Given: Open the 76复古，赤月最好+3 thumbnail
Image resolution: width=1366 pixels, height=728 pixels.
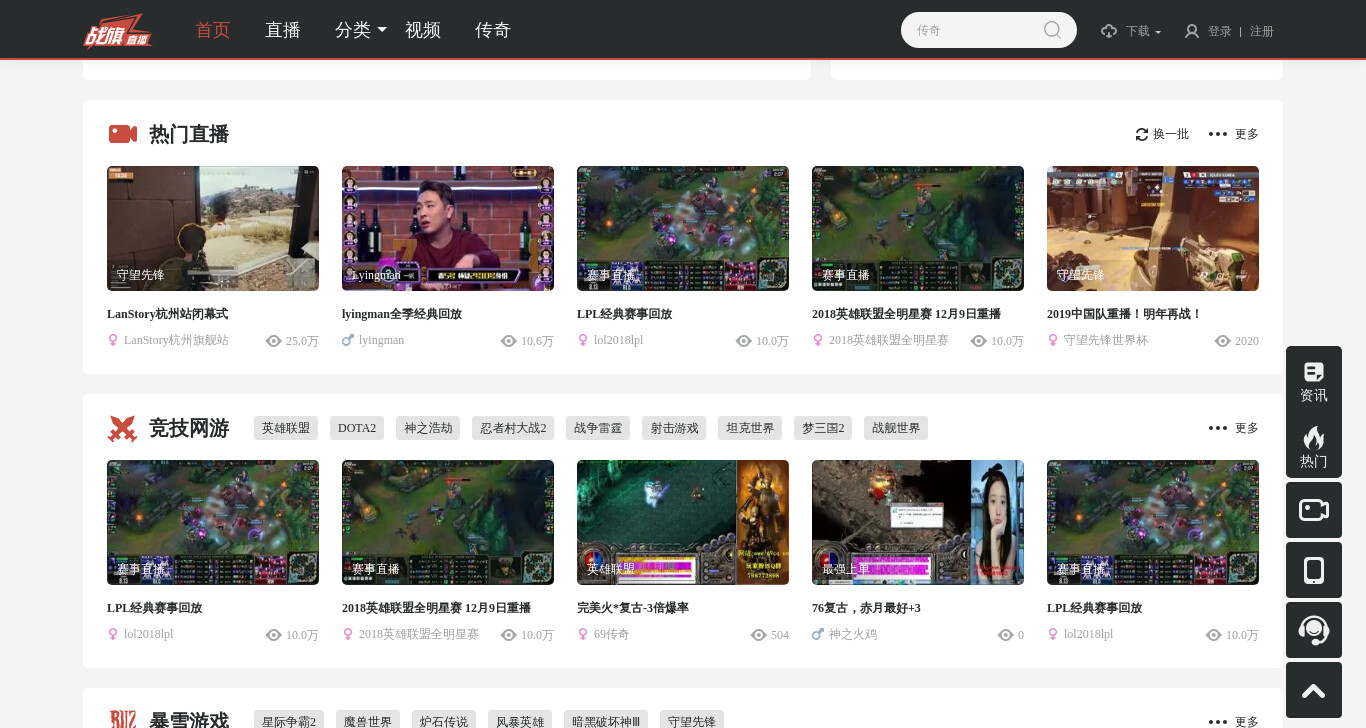Looking at the screenshot, I should [918, 522].
